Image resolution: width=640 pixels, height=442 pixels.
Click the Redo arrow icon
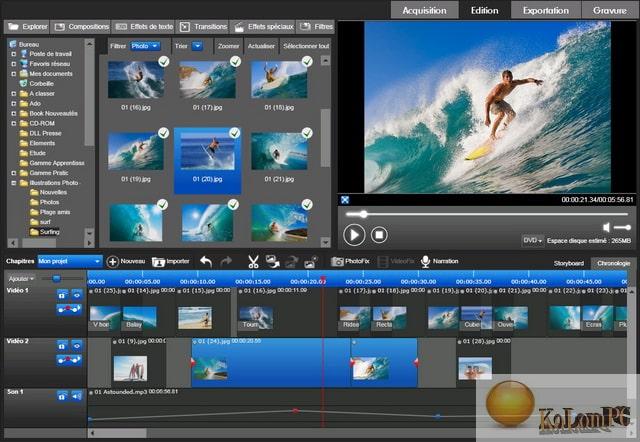tap(226, 262)
